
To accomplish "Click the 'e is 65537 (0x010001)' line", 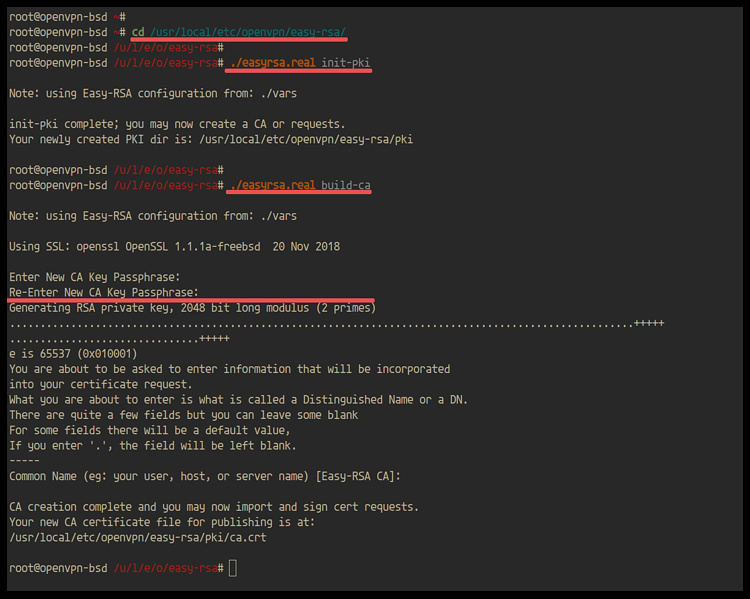I will click(x=73, y=353).
